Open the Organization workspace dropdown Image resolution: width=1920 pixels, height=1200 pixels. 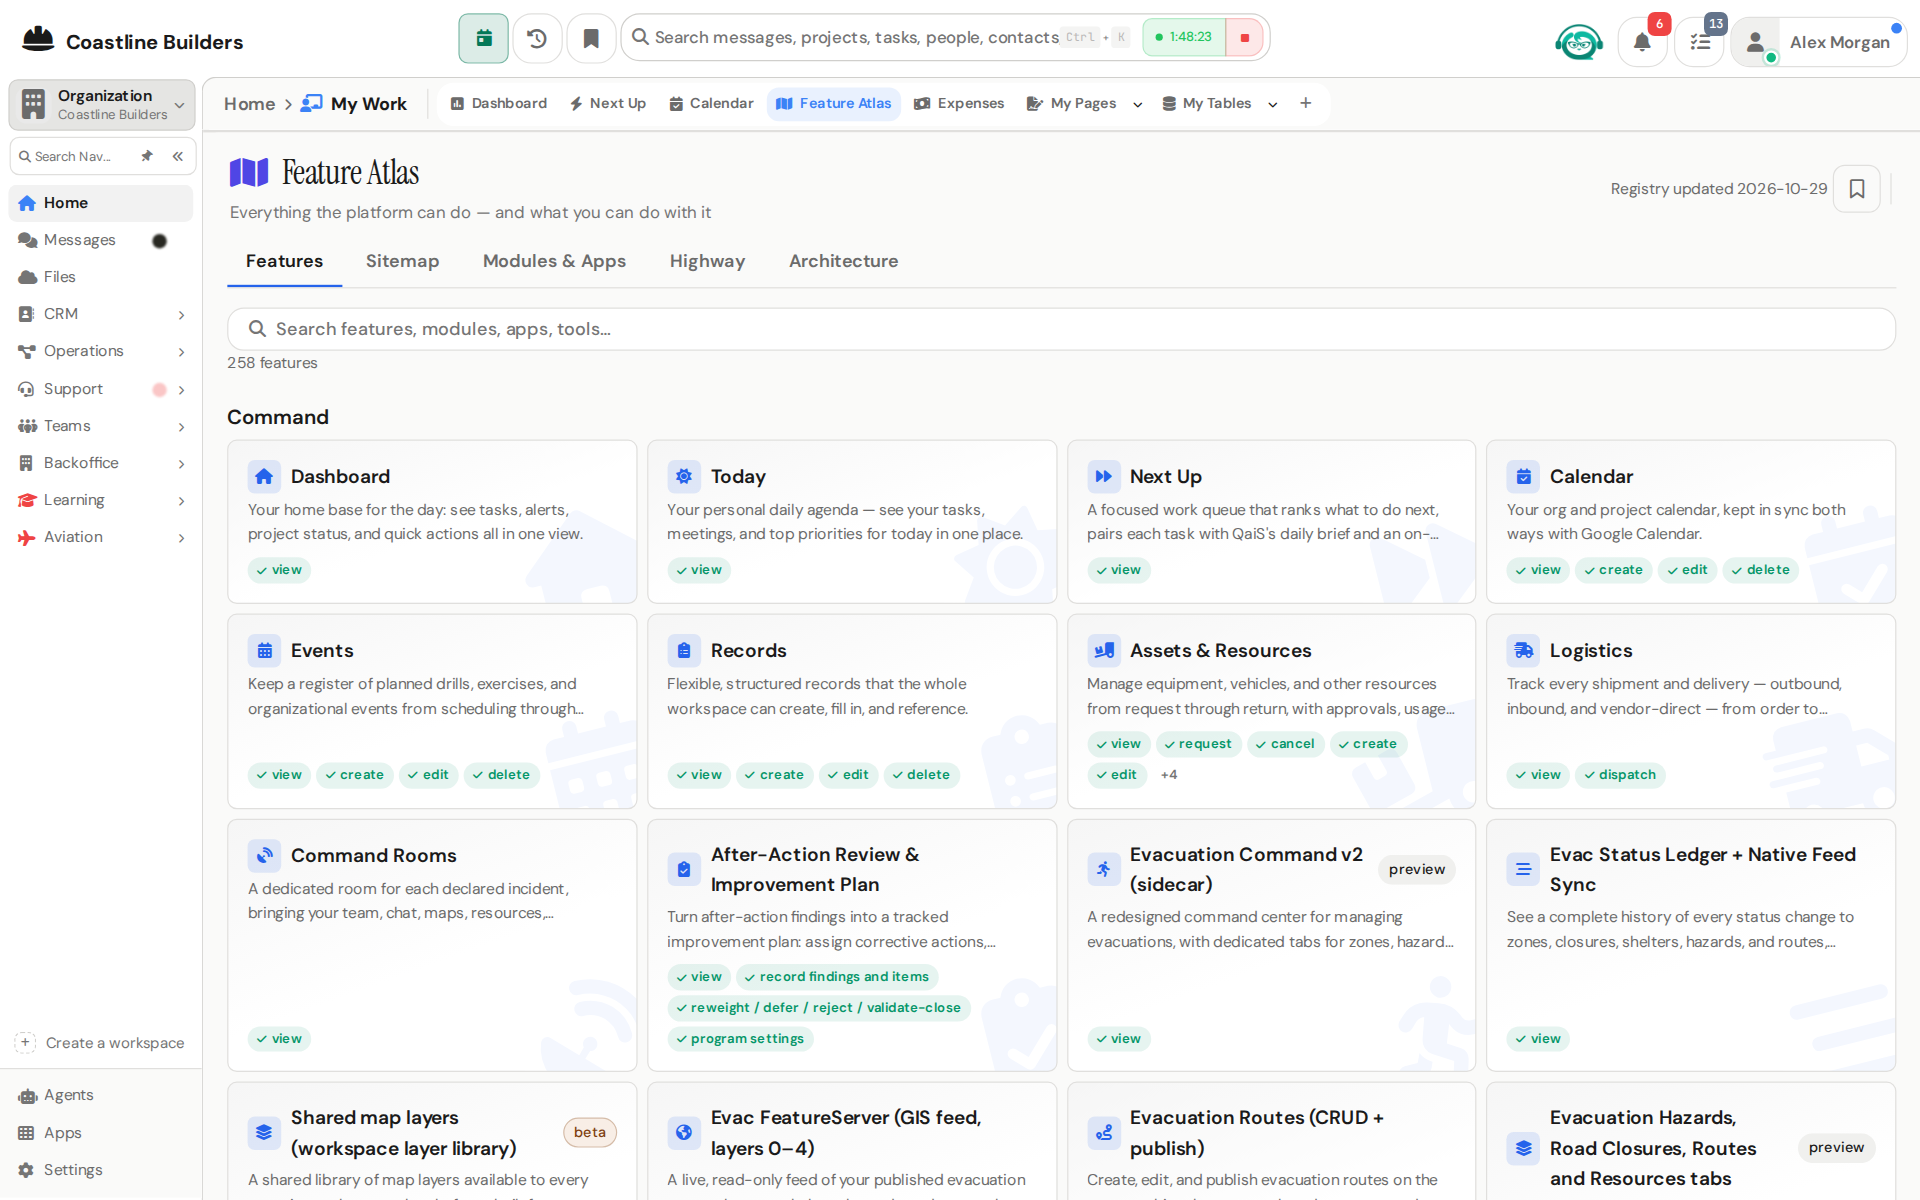click(x=102, y=104)
